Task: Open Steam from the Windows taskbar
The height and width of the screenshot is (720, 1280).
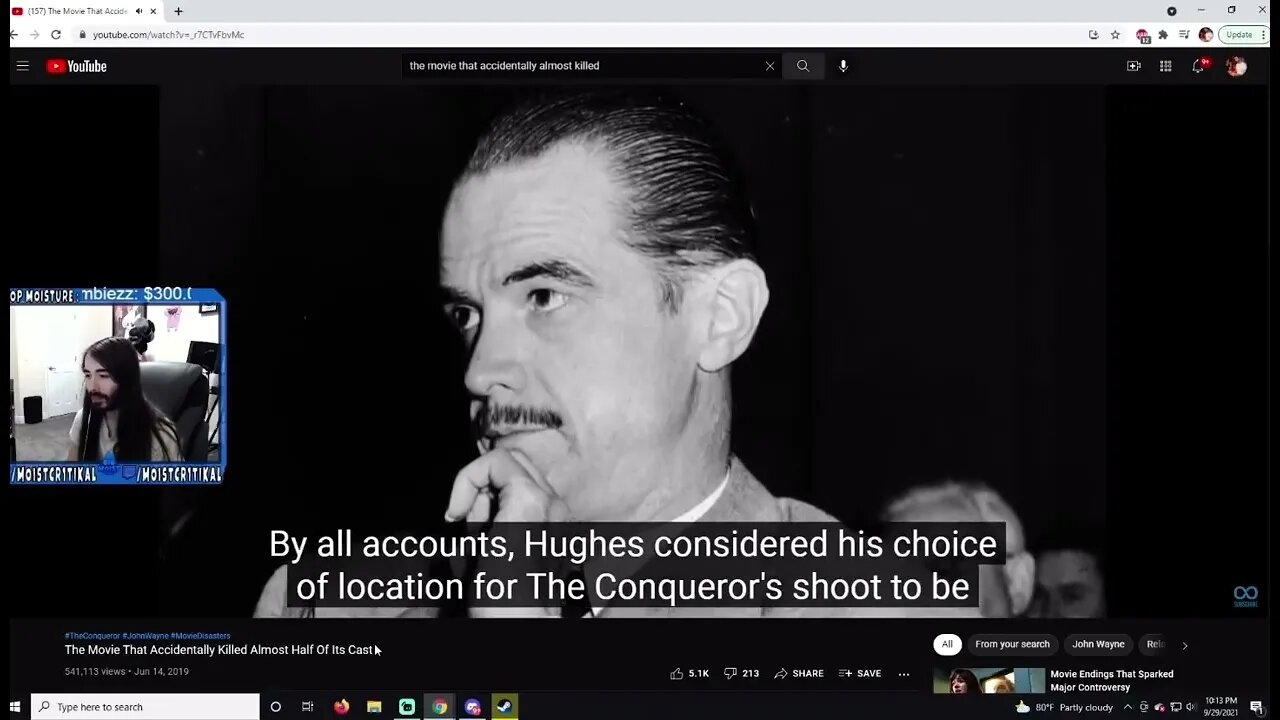Action: [505, 707]
